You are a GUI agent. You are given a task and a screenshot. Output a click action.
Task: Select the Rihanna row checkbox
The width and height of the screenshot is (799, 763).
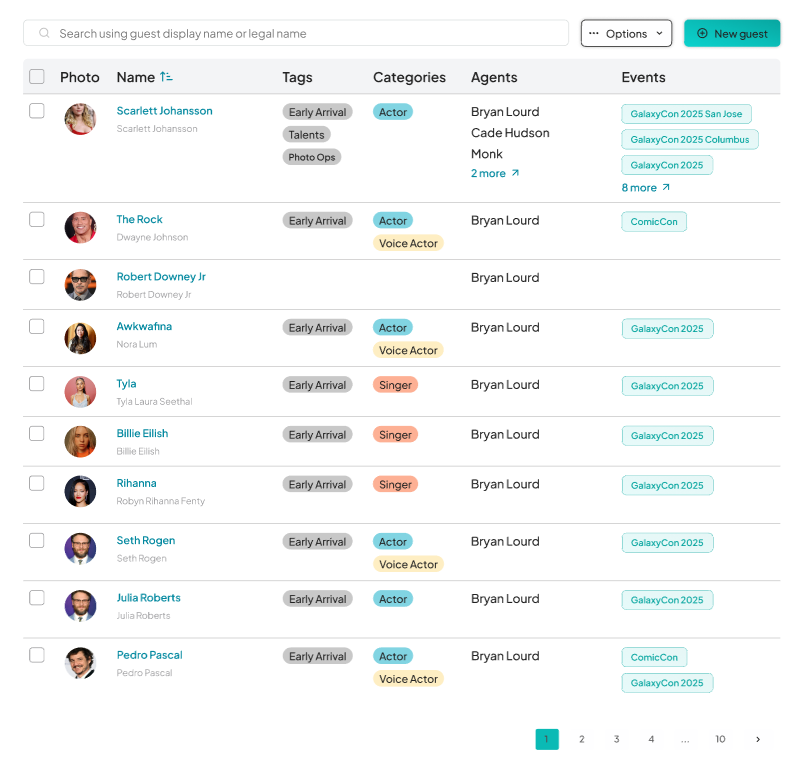tap(37, 484)
